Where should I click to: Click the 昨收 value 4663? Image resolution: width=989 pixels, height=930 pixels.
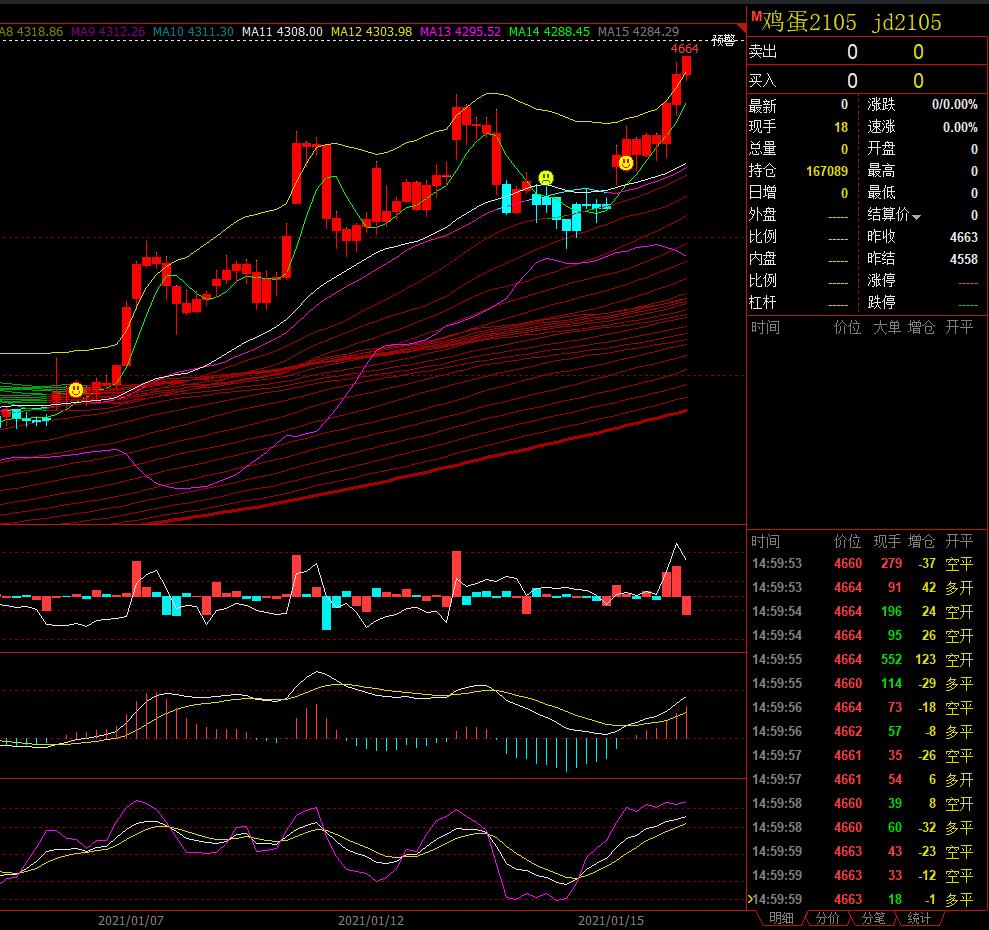(x=964, y=237)
